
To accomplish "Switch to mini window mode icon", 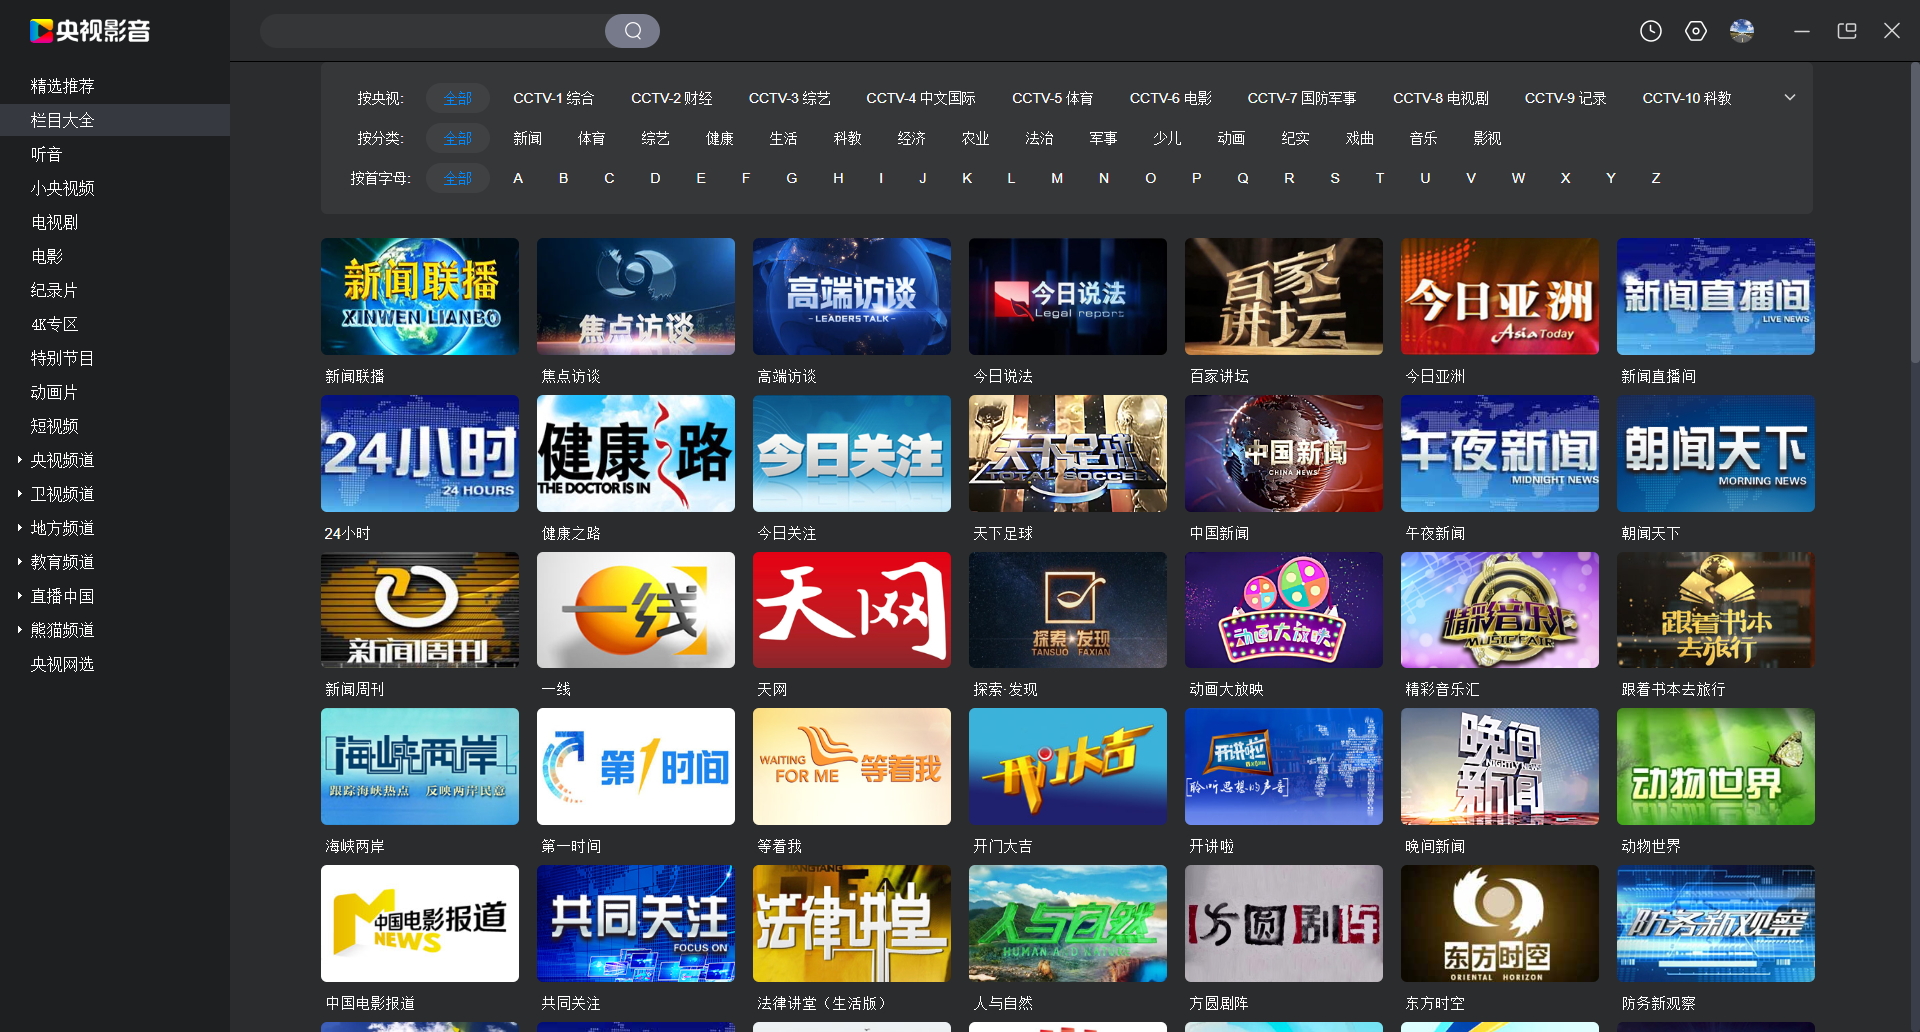I will 1846,31.
